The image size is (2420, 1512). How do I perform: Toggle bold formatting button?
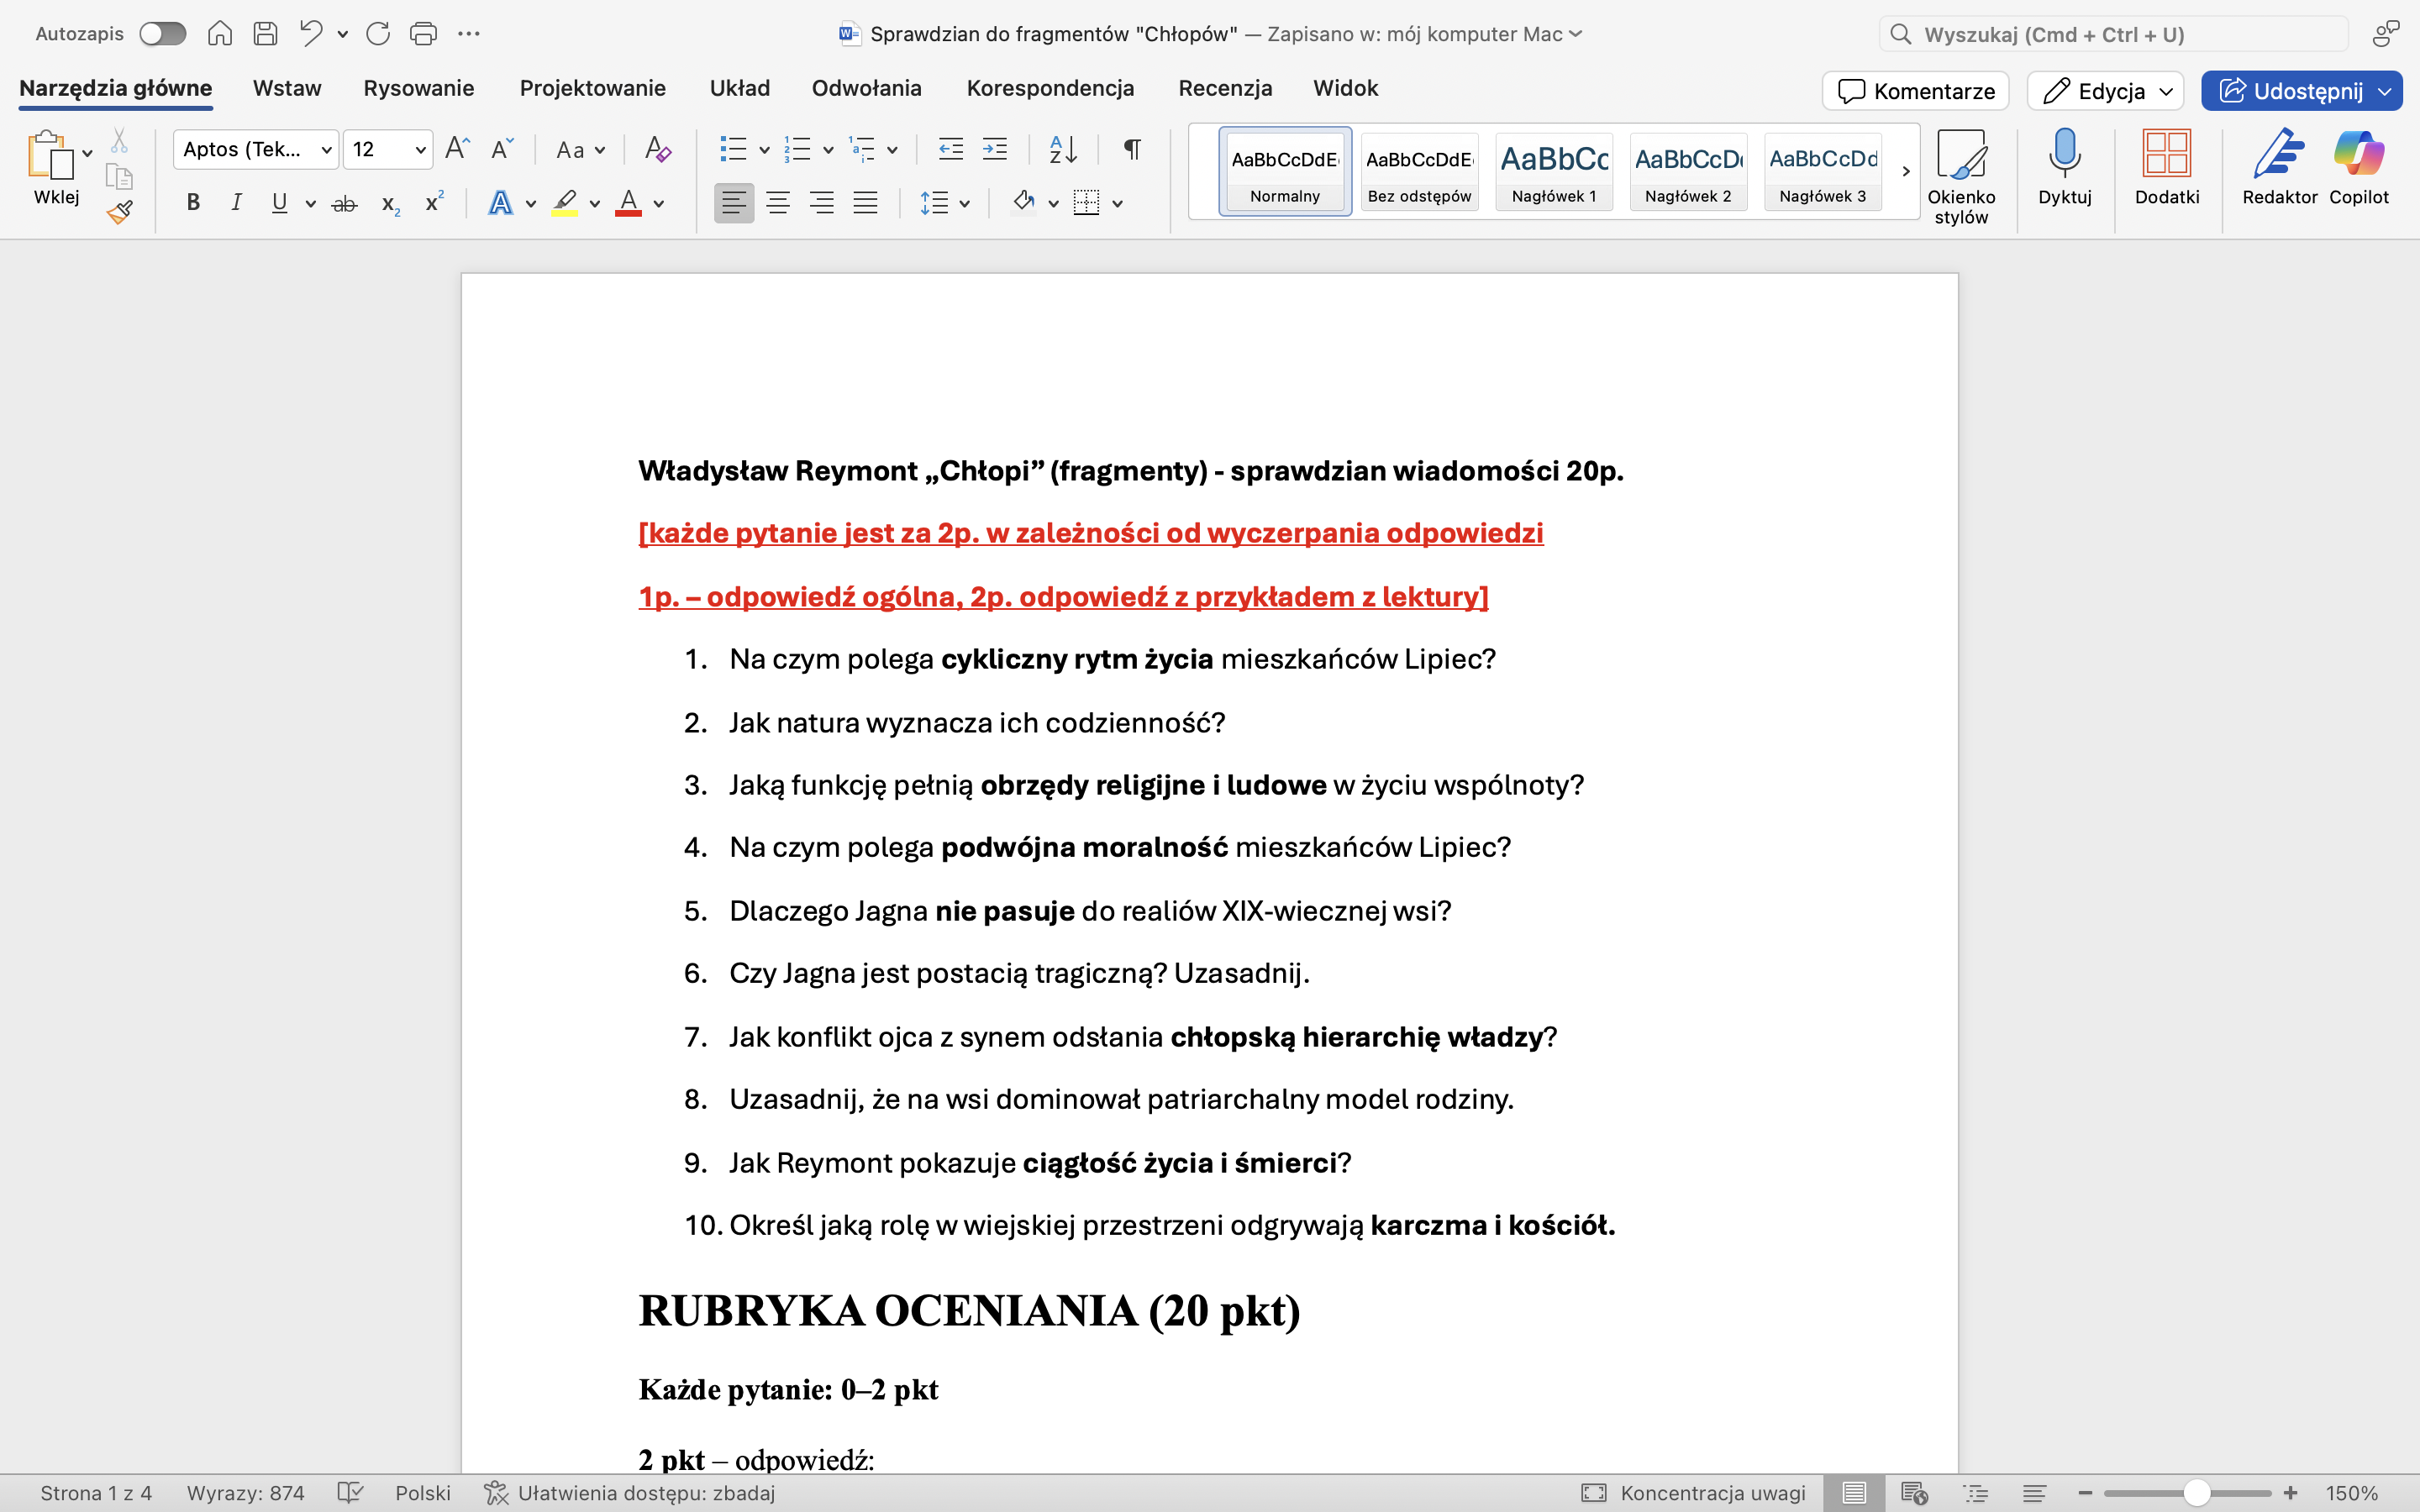[193, 203]
